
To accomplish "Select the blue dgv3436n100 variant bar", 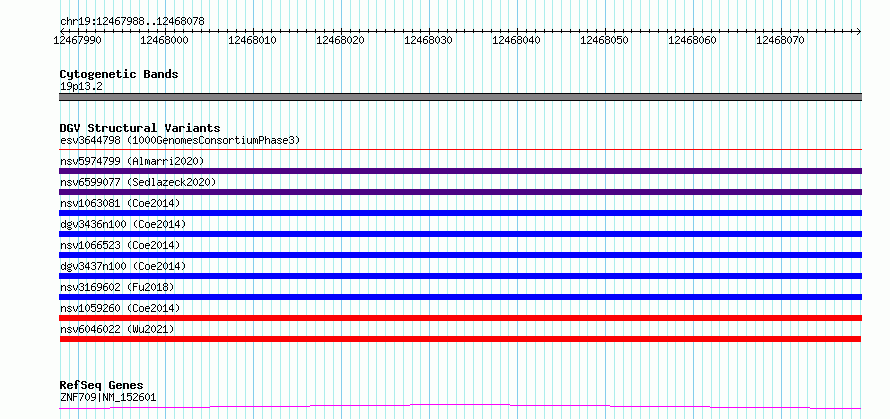I will pos(460,234).
